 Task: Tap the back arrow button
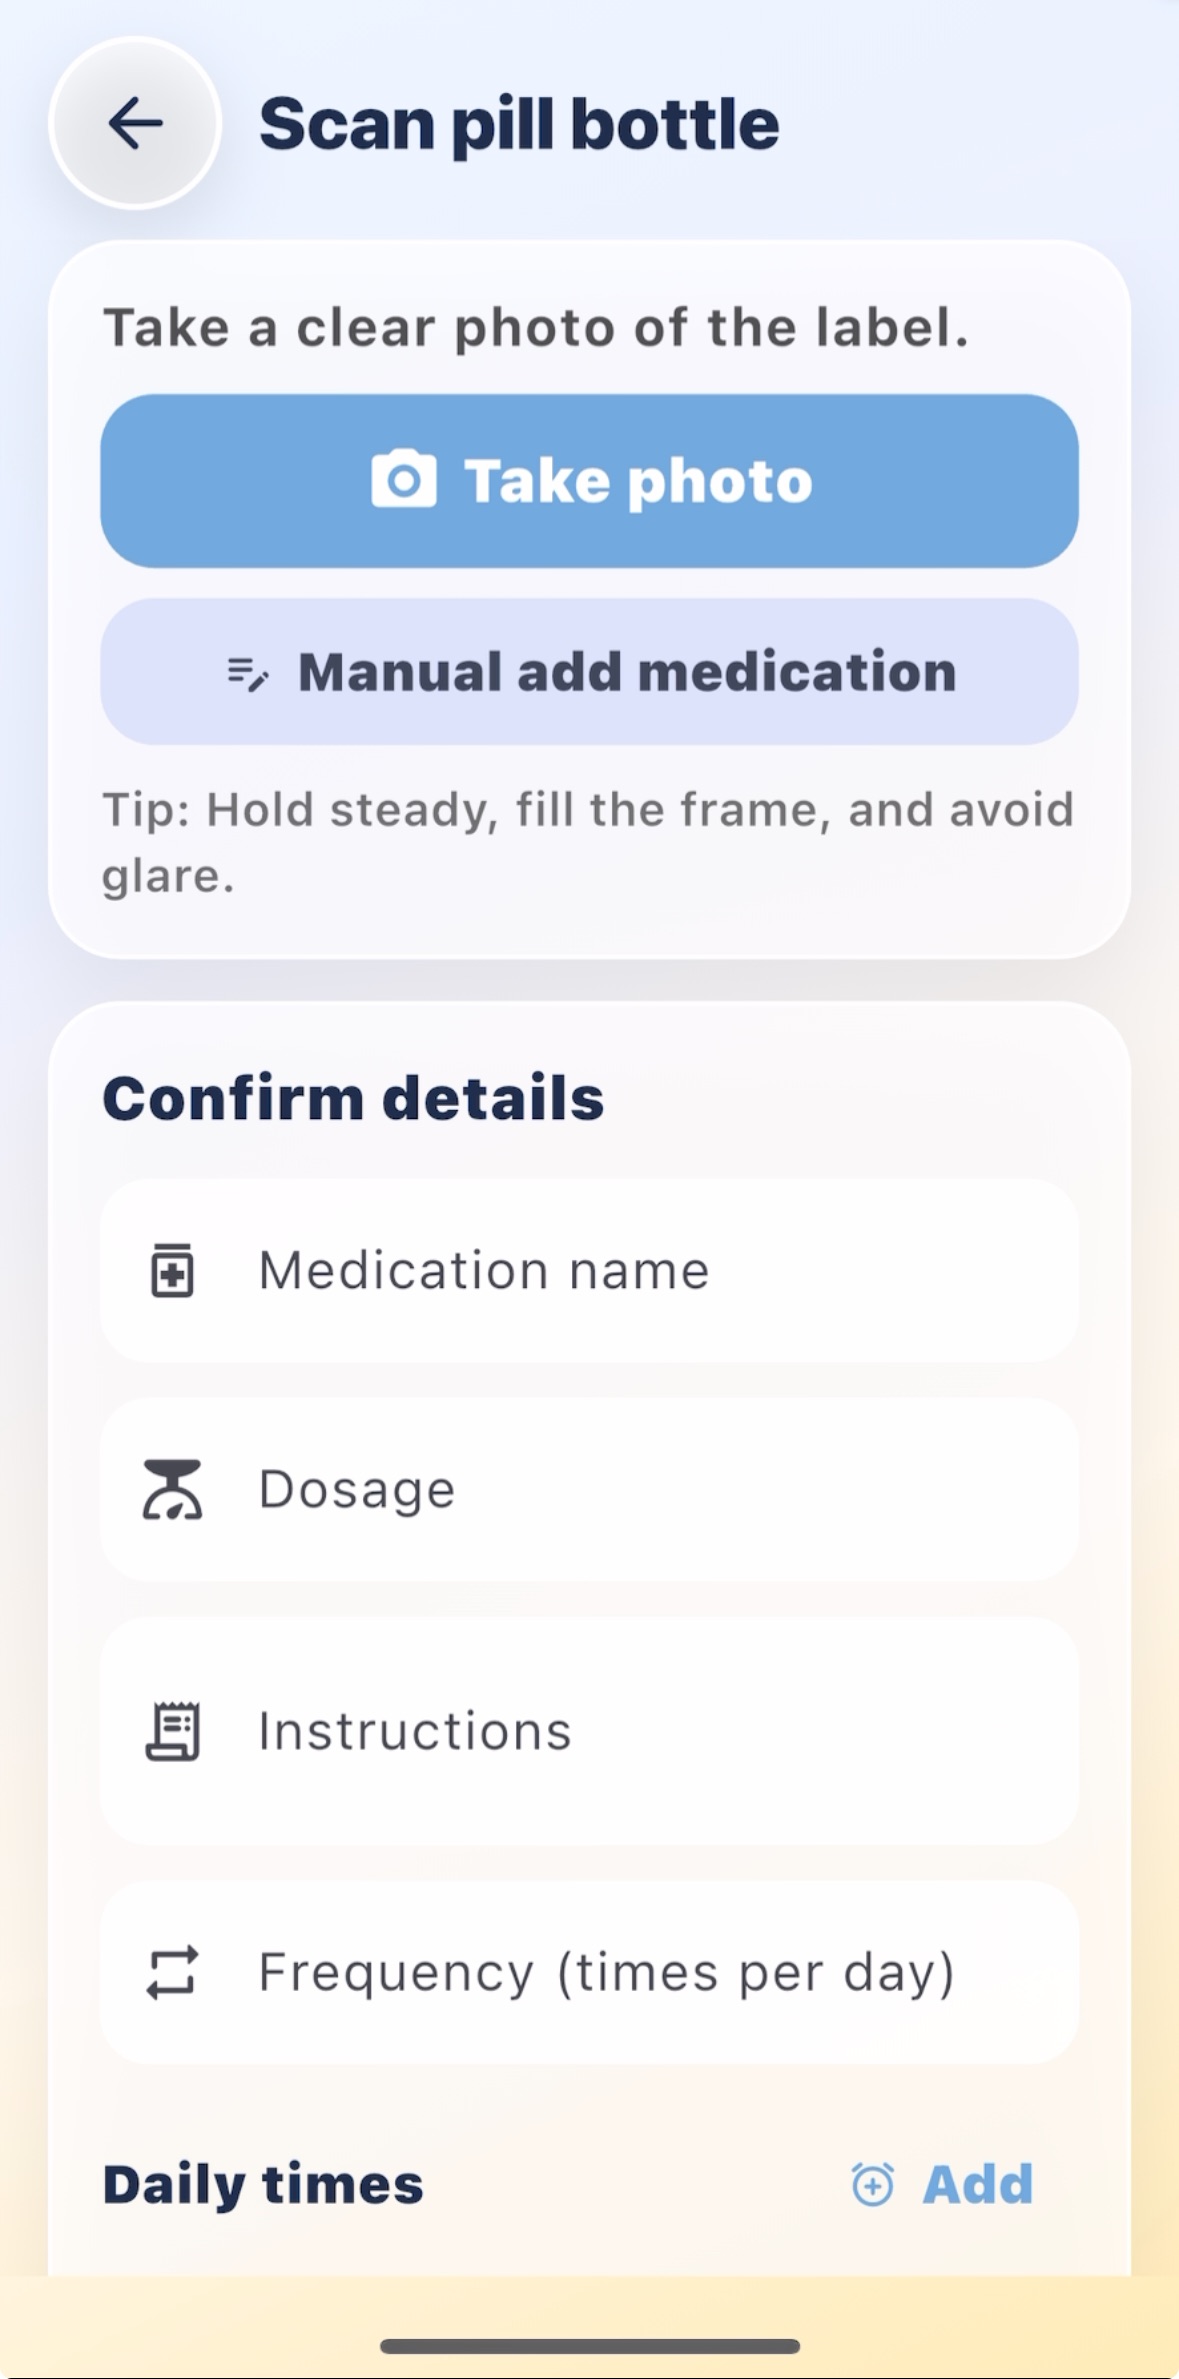tap(135, 123)
